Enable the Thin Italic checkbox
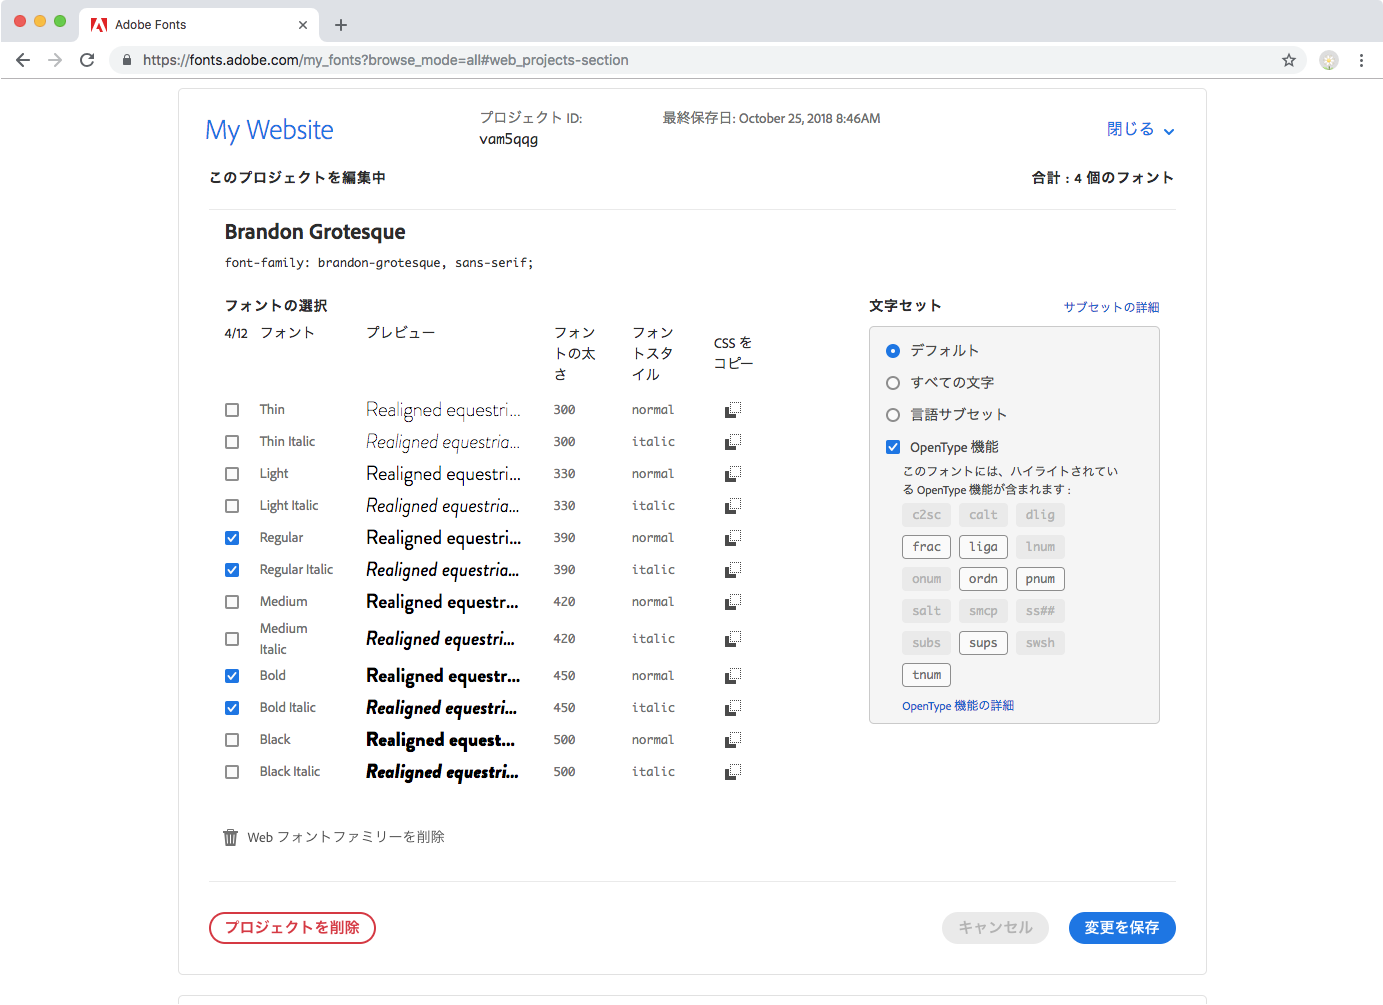Image resolution: width=1383 pixels, height=1005 pixels. coord(232,442)
